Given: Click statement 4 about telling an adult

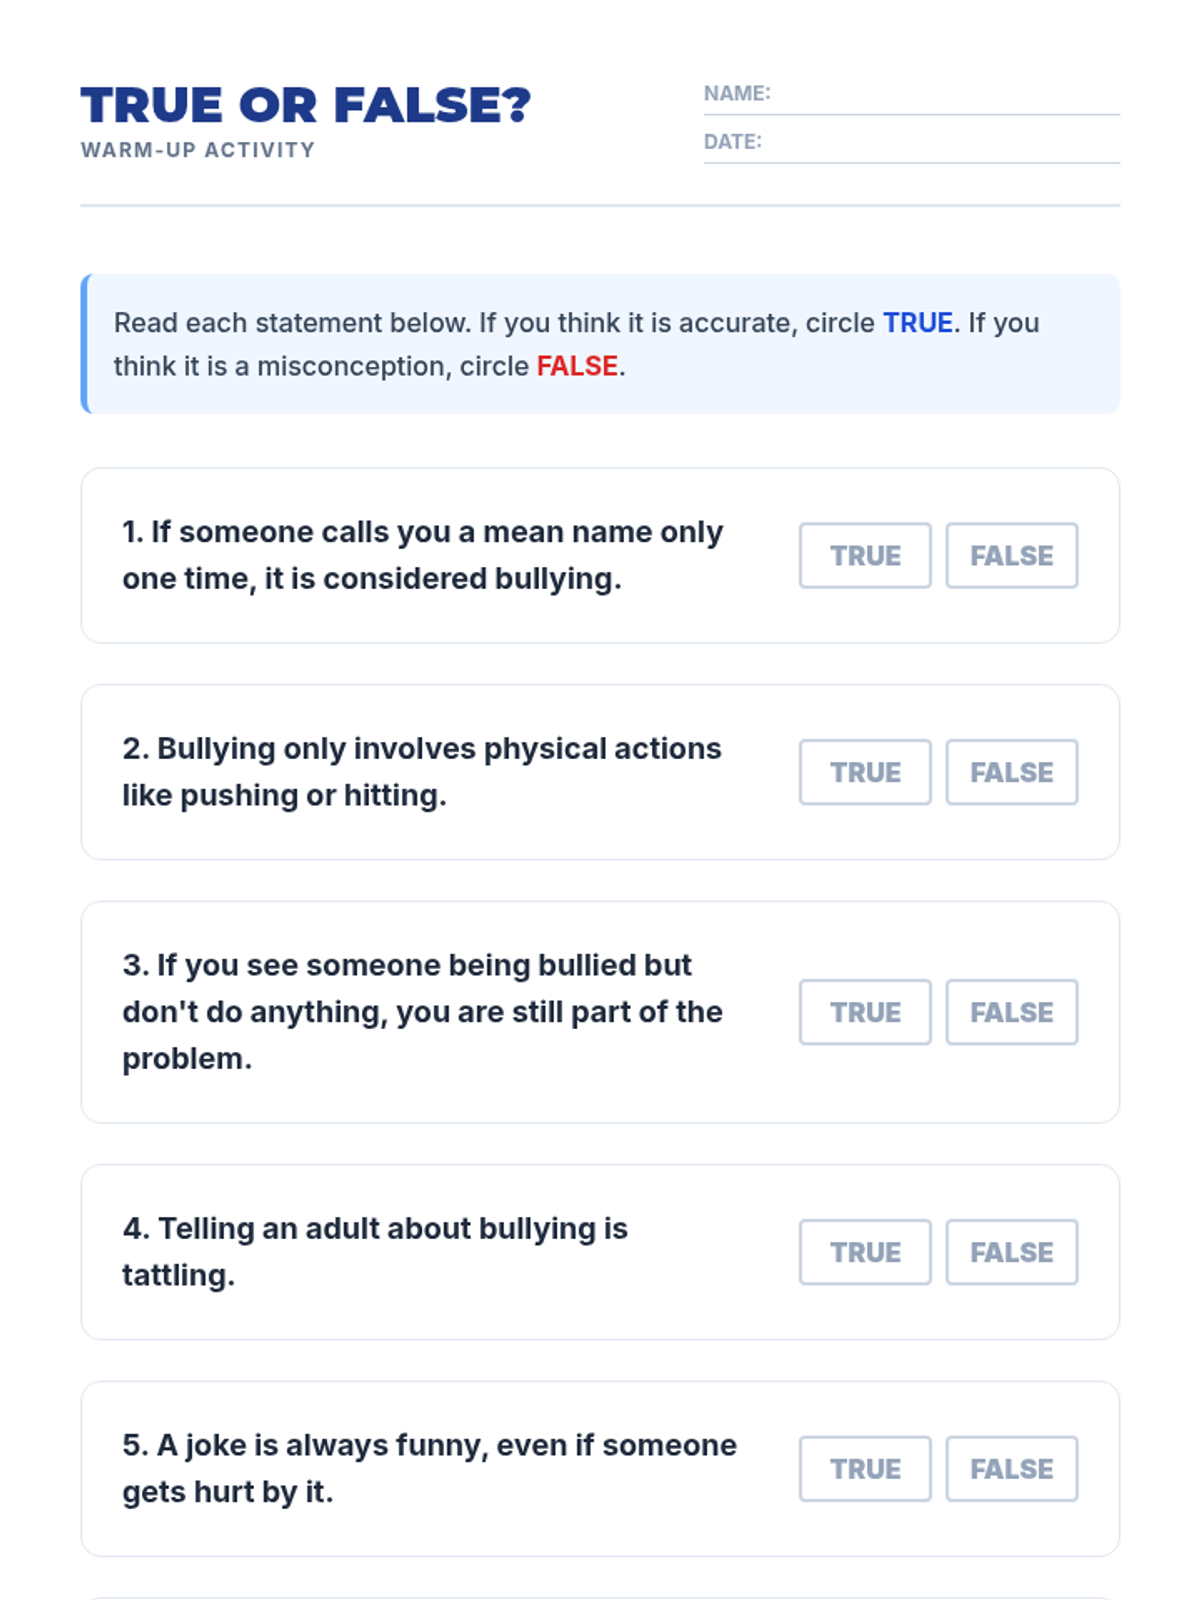Looking at the screenshot, I should [x=375, y=1252].
